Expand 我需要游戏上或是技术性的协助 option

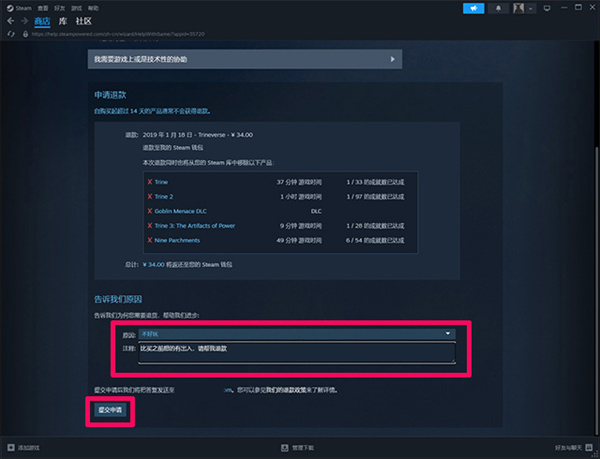pyautogui.click(x=245, y=59)
